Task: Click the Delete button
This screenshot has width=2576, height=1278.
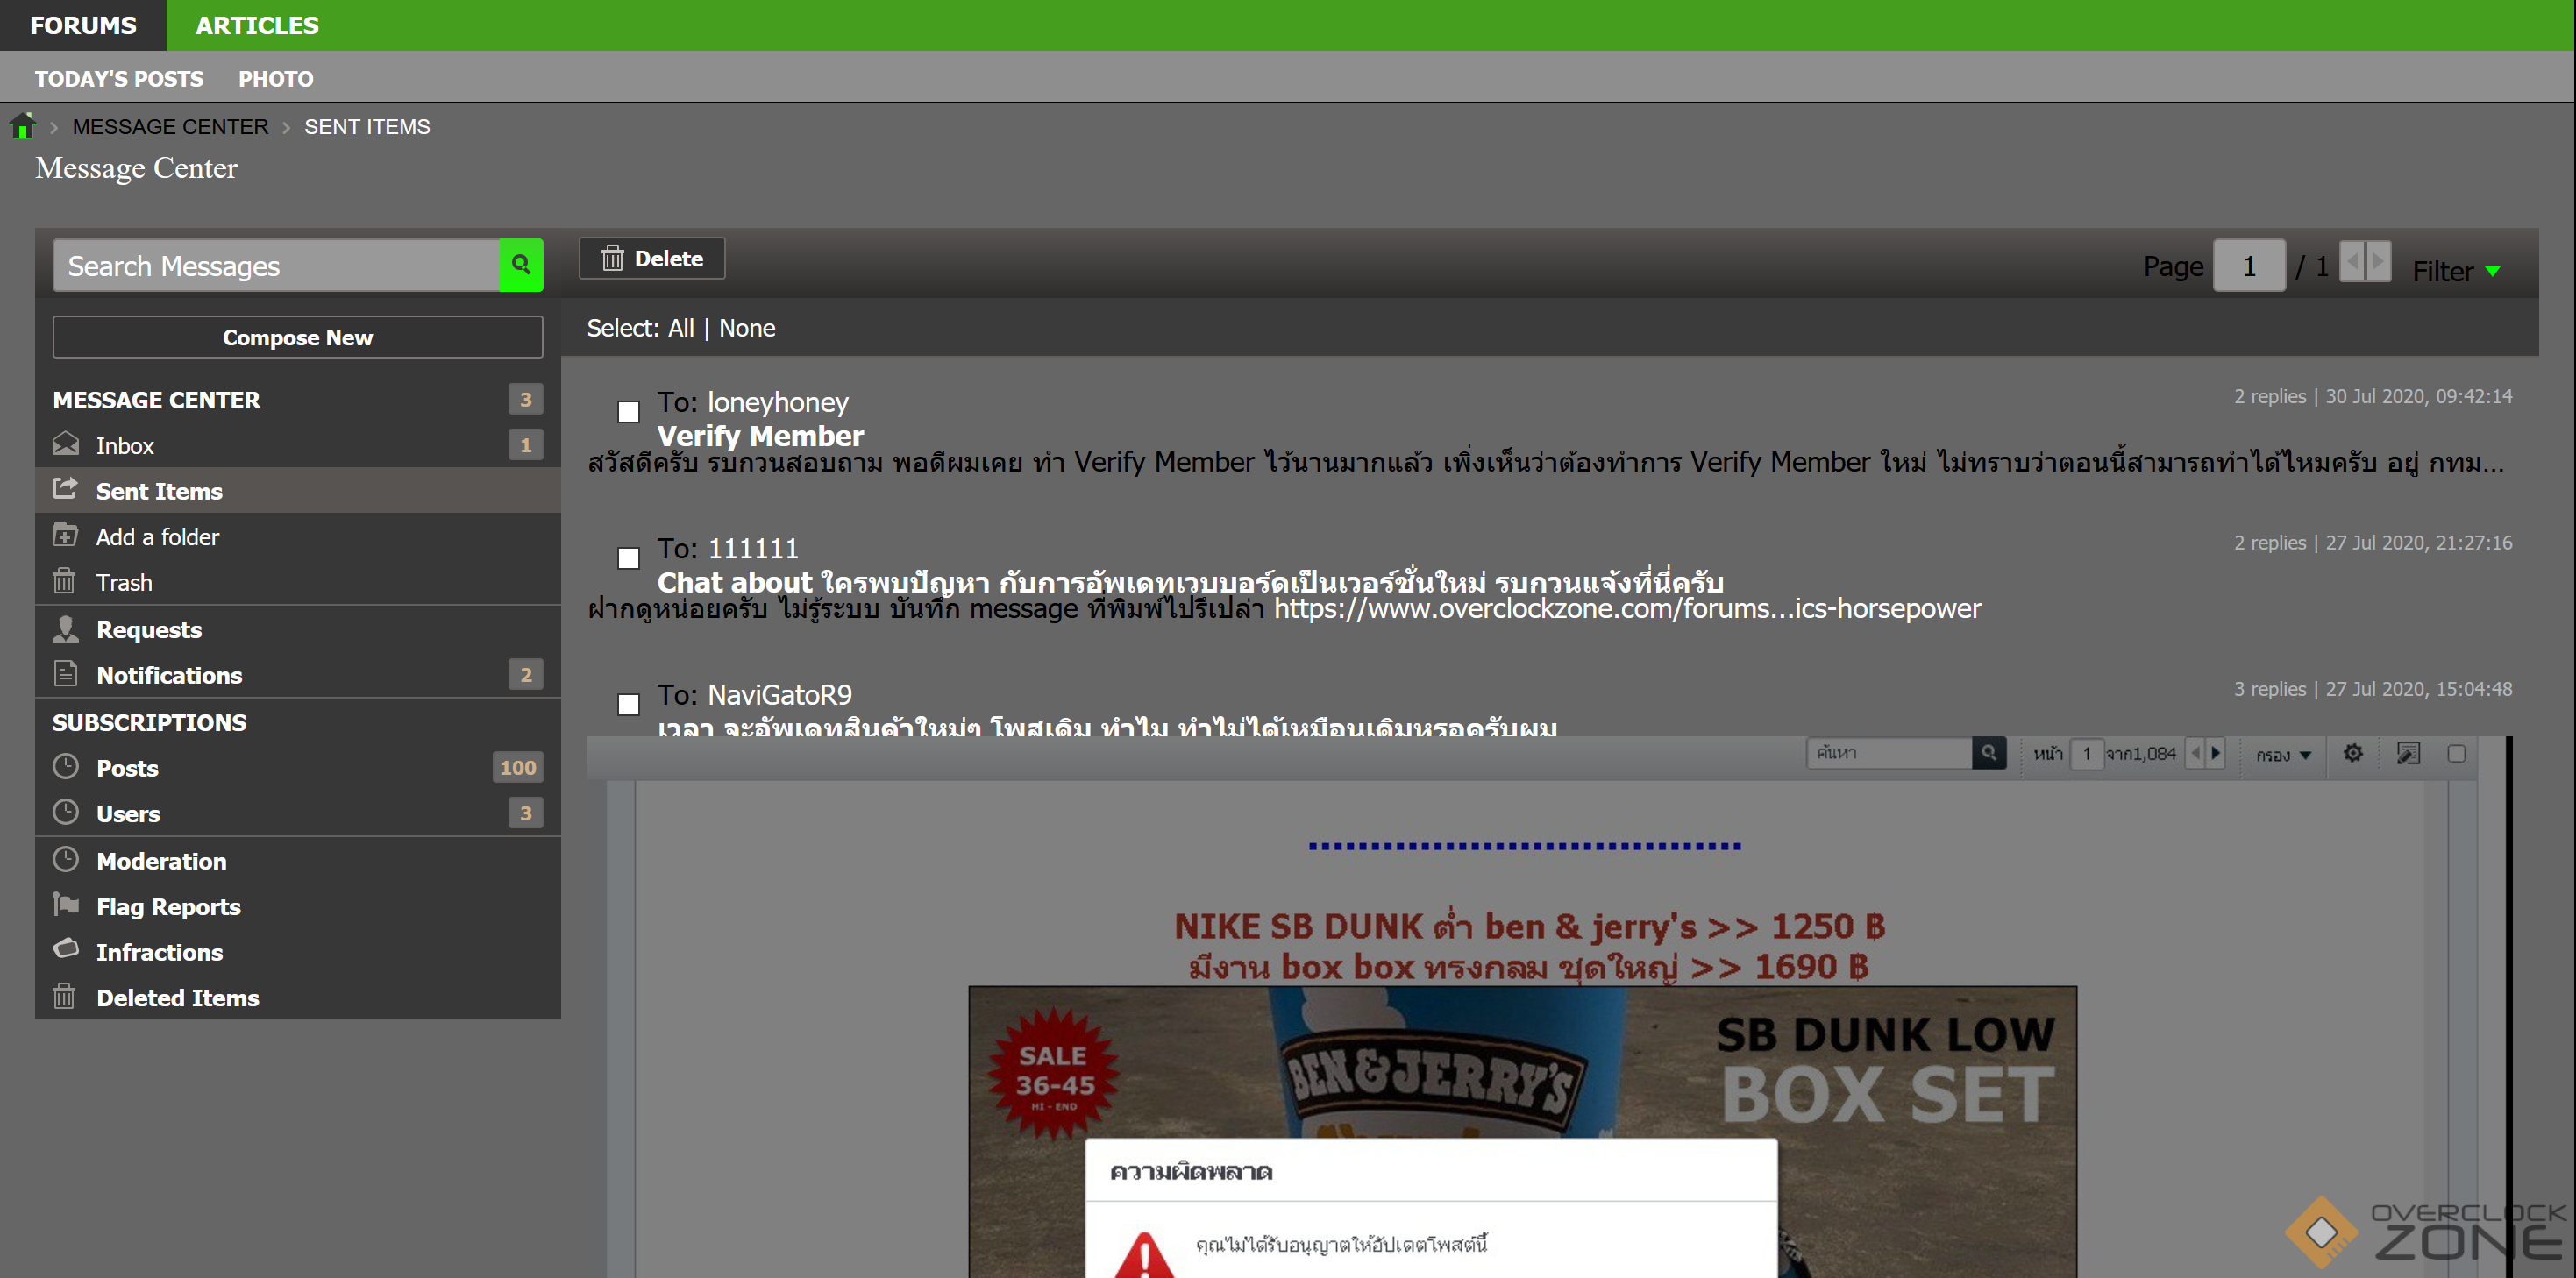Action: pyautogui.click(x=652, y=259)
